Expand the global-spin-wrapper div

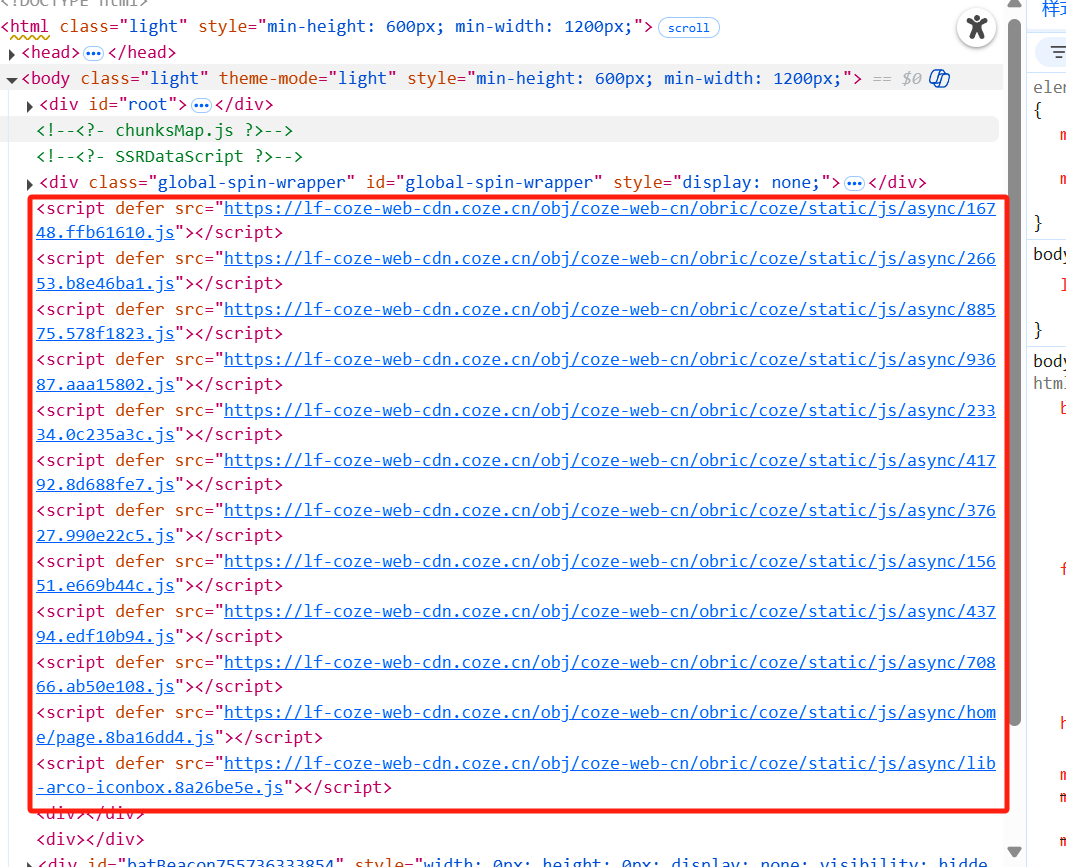tap(29, 184)
